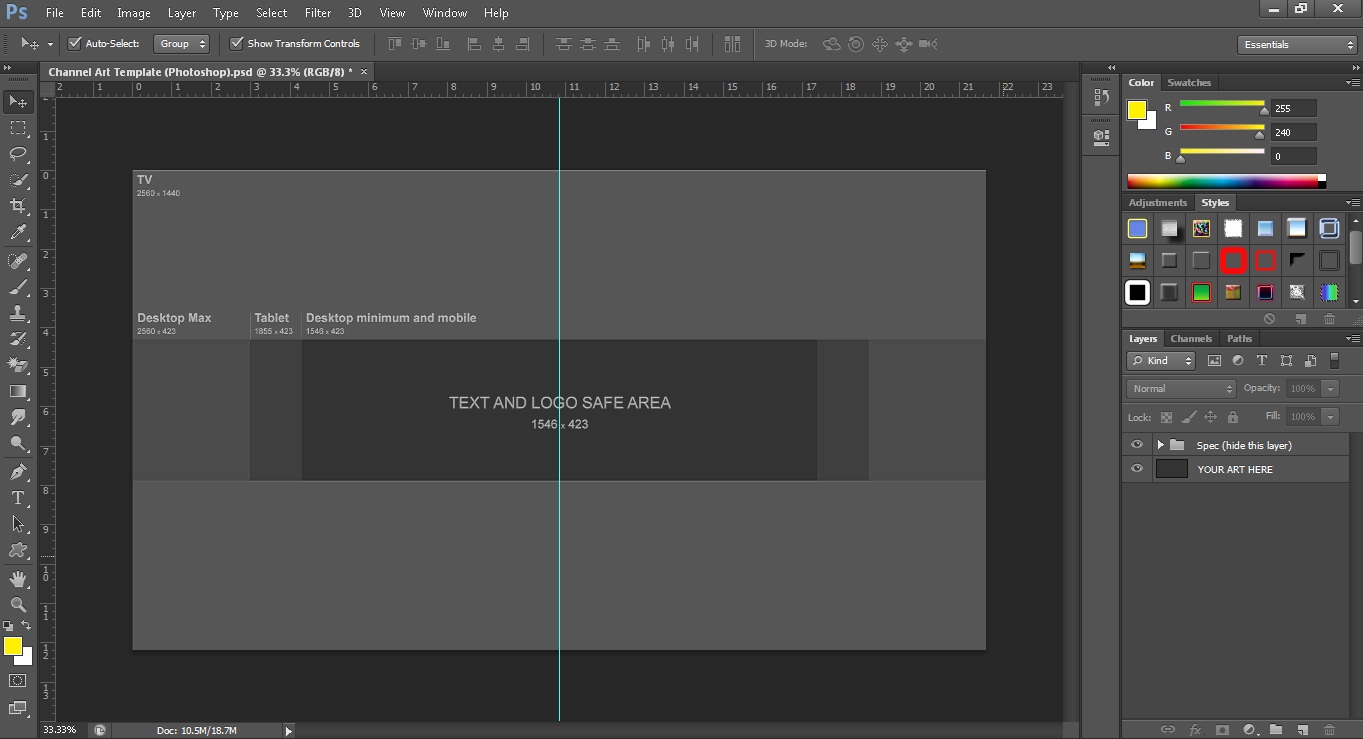Open the Layers panel flyout menu

click(1352, 339)
